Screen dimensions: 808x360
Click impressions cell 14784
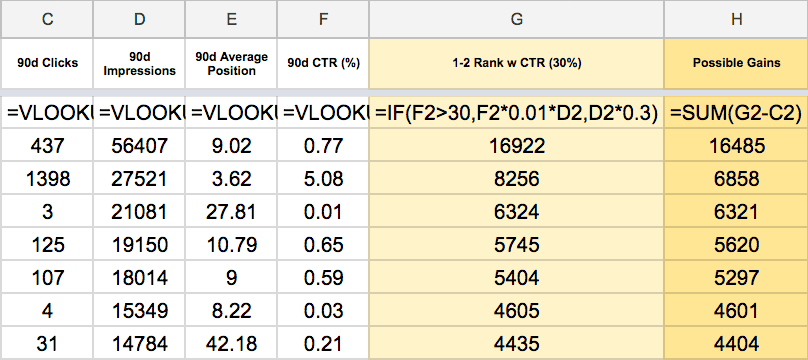click(x=139, y=342)
